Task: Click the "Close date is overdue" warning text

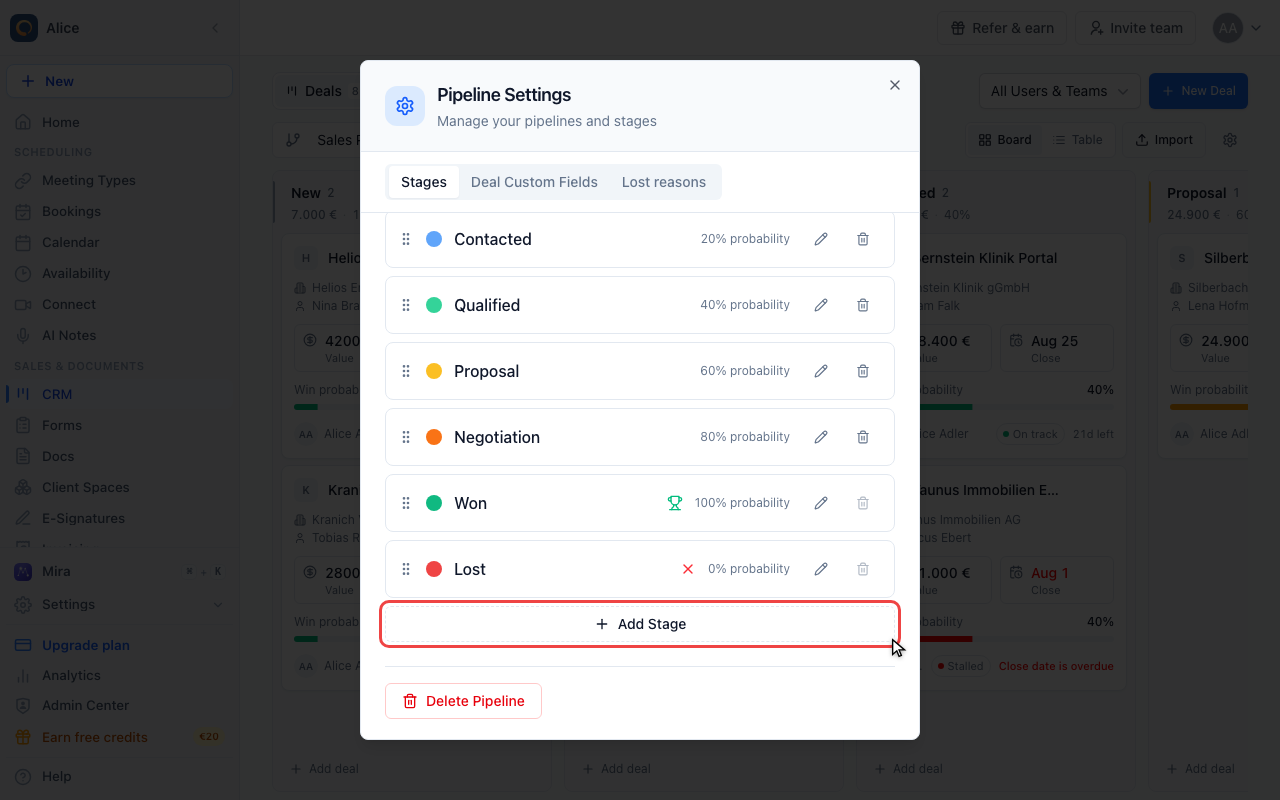Action: pyautogui.click(x=1056, y=666)
